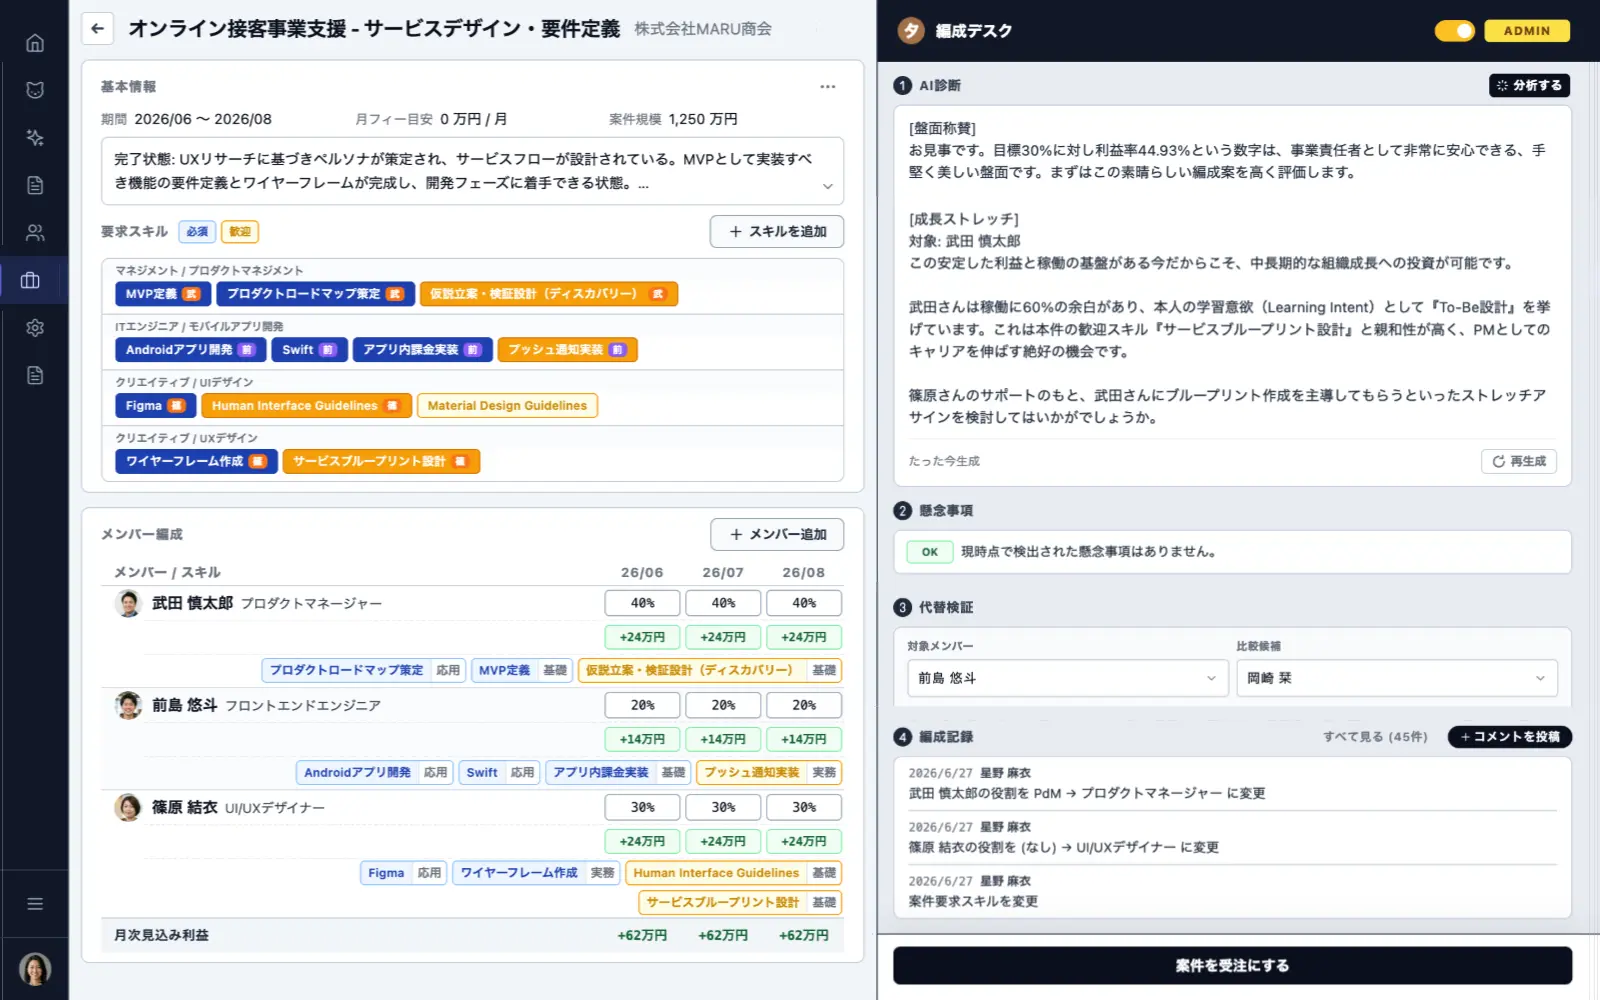Edit 篠原 結衣's 26/06 allocation field
Viewport: 1600px width, 1000px height.
pos(642,807)
